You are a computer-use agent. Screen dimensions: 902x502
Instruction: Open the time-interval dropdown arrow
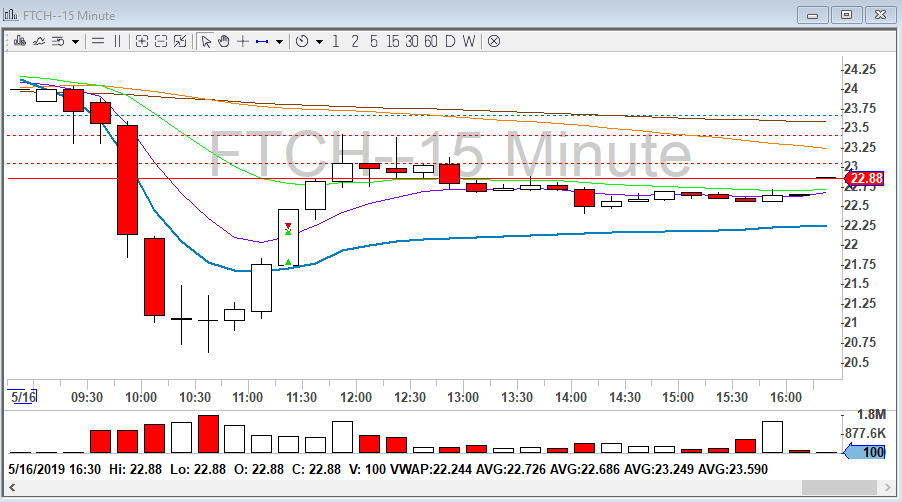point(319,41)
